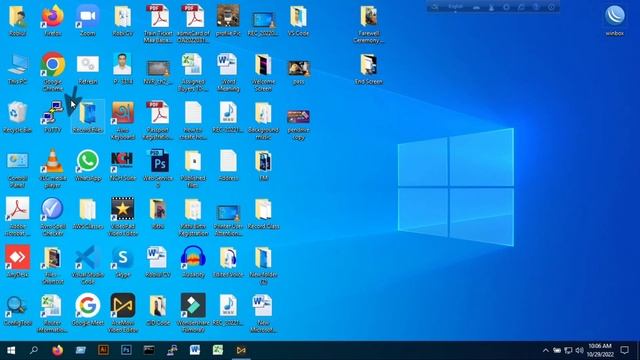
Task: Select the End Screen folder
Action: click(369, 68)
